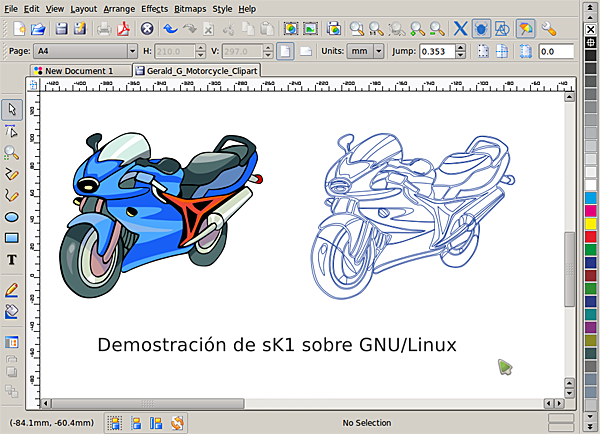This screenshot has width=600, height=434.
Task: Select the Text tool
Action: tap(11, 260)
